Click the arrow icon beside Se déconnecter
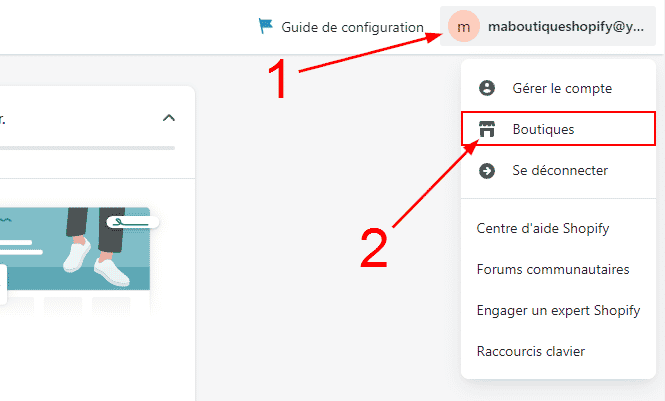 point(487,170)
